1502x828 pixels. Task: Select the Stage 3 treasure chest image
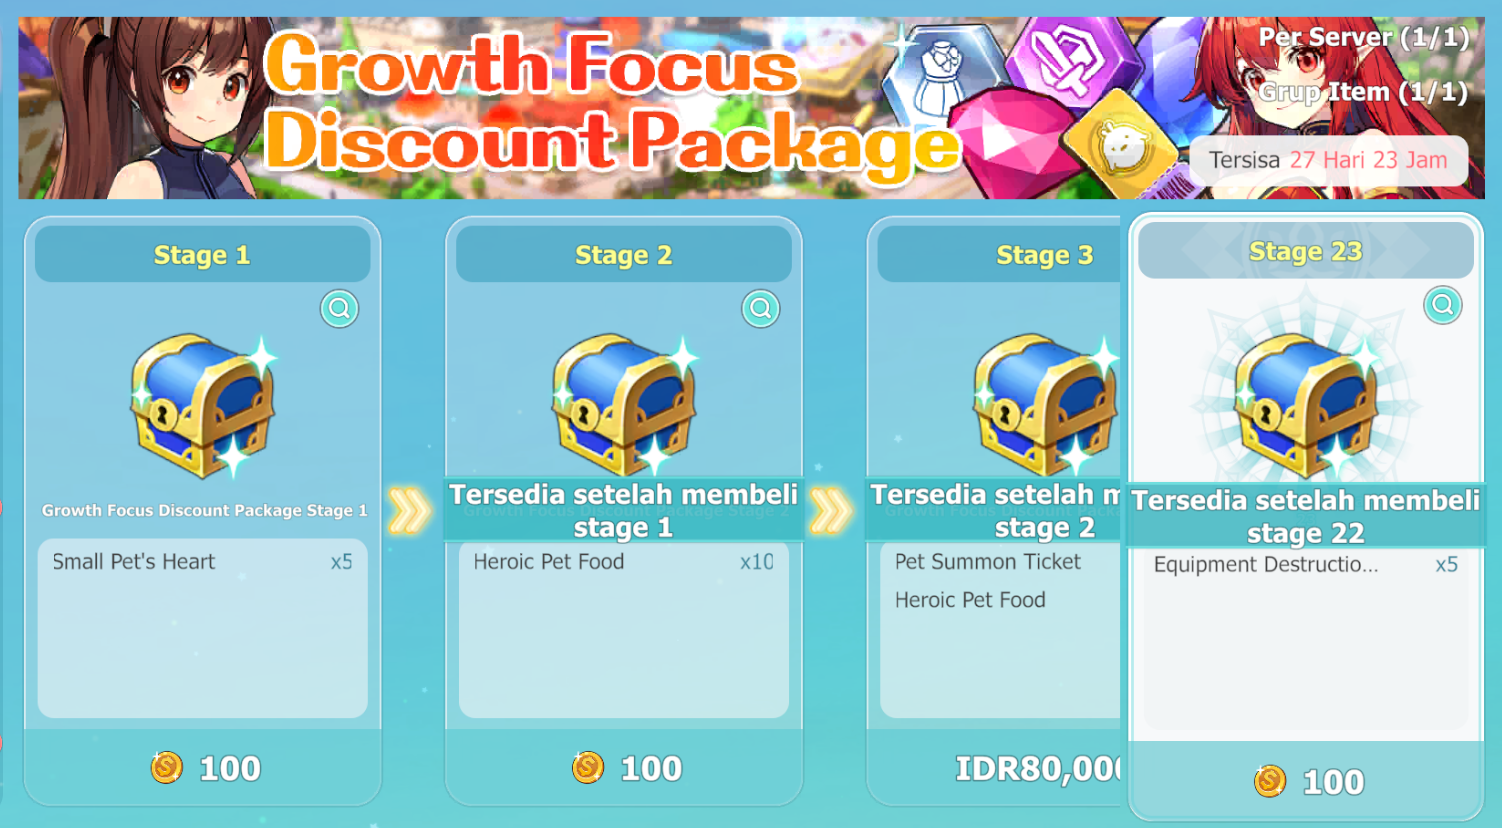pyautogui.click(x=1046, y=405)
